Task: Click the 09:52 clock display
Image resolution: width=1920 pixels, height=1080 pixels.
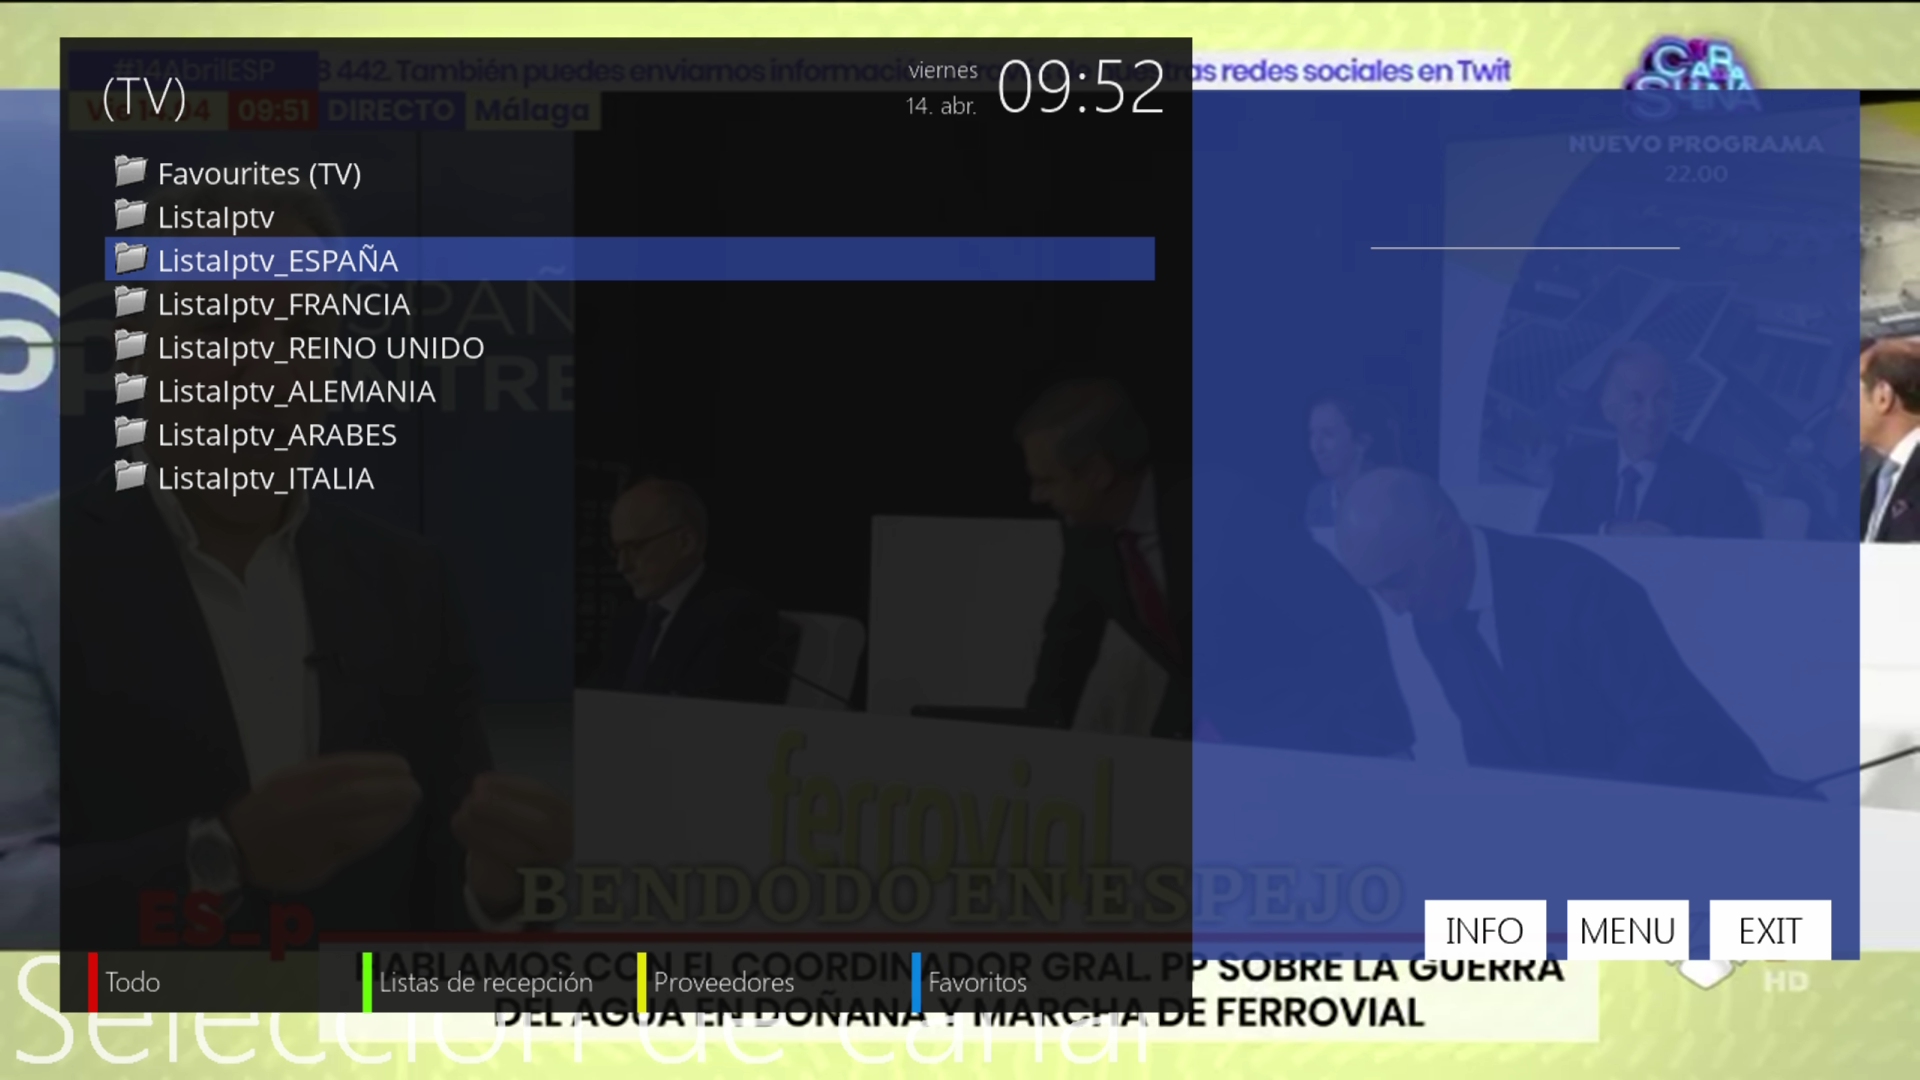Action: tap(1080, 88)
